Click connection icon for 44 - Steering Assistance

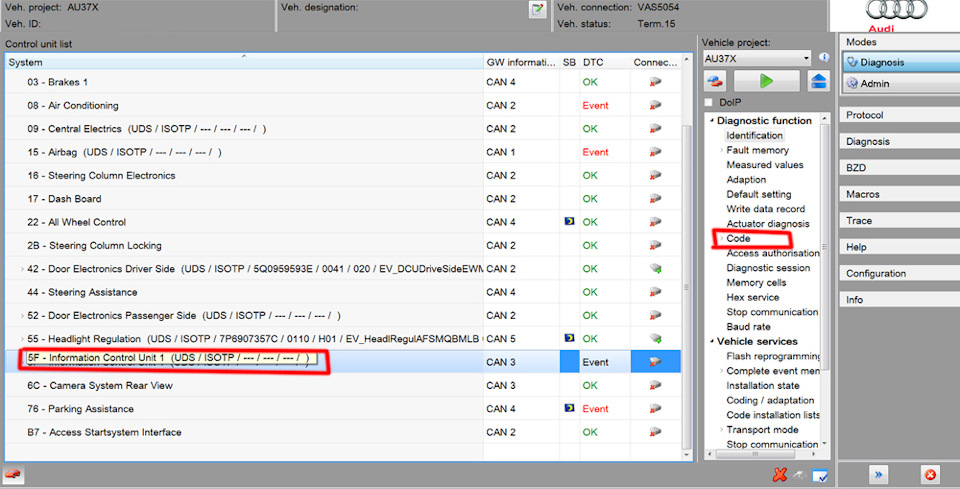click(x=655, y=292)
